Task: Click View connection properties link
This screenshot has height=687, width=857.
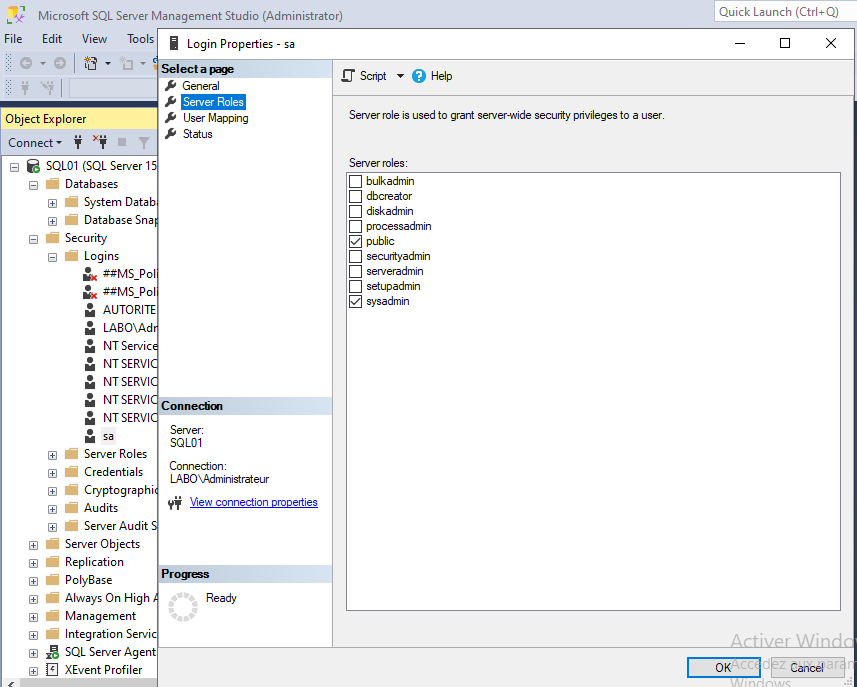Action: click(253, 502)
